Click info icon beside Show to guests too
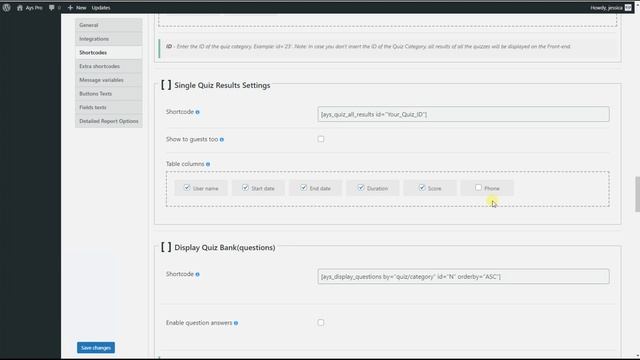Viewport: 640px width, 360px height. 222,140
